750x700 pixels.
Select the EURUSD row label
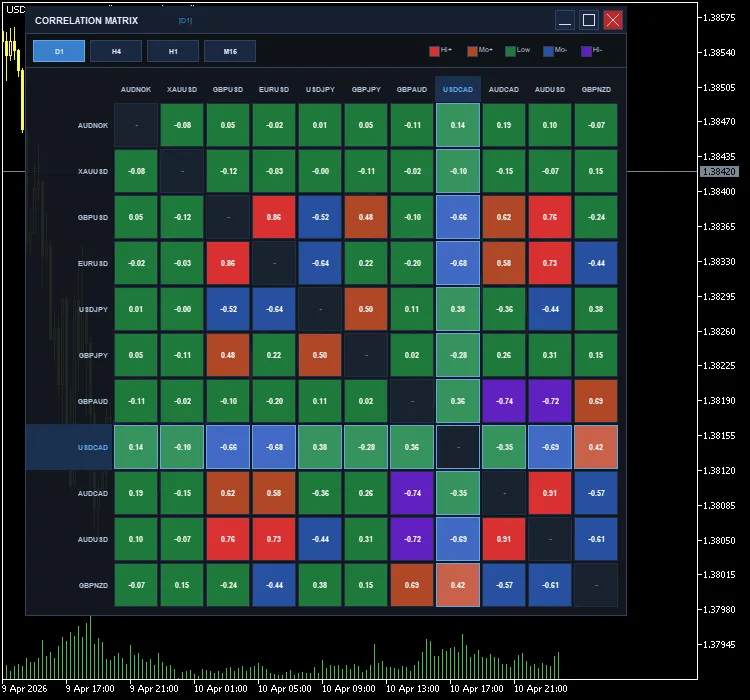pyautogui.click(x=93, y=263)
